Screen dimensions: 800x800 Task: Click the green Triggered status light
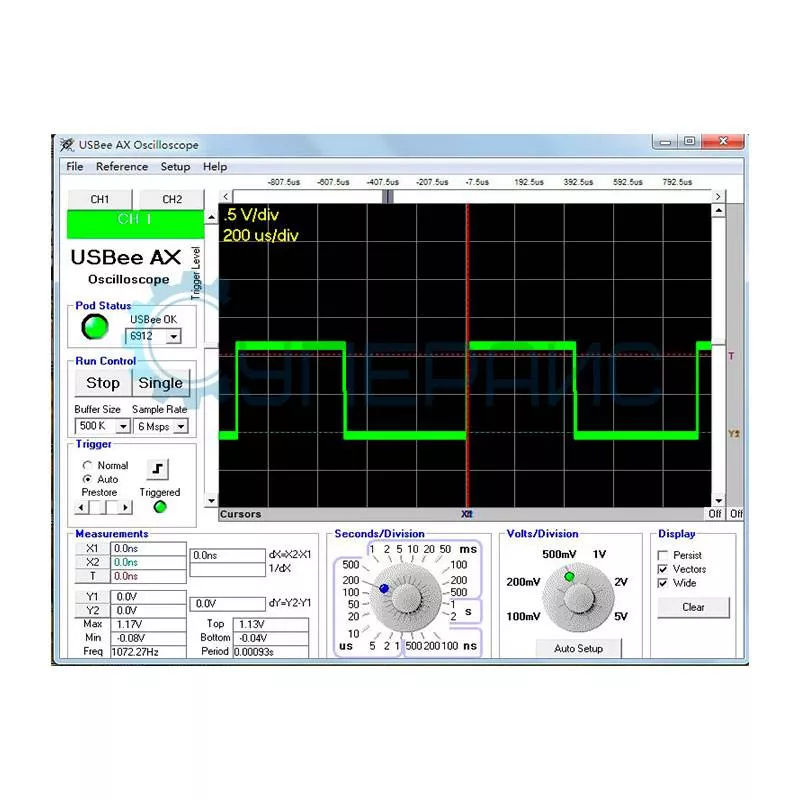(x=160, y=507)
